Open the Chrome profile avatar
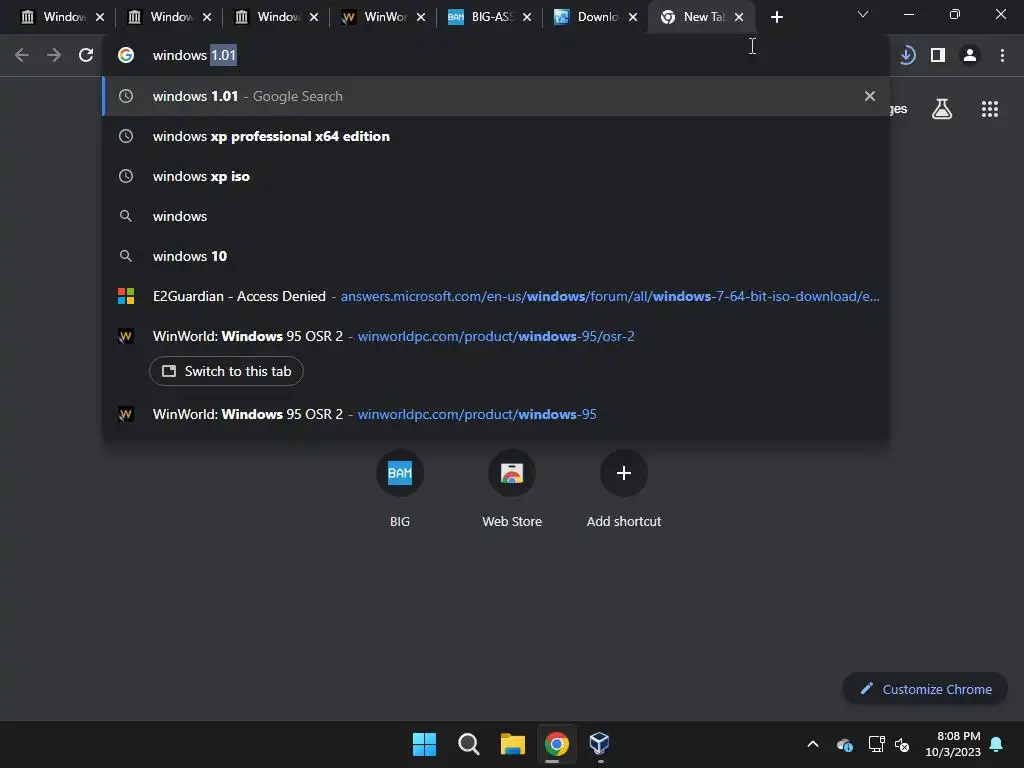This screenshot has width=1024, height=768. pyautogui.click(x=970, y=56)
